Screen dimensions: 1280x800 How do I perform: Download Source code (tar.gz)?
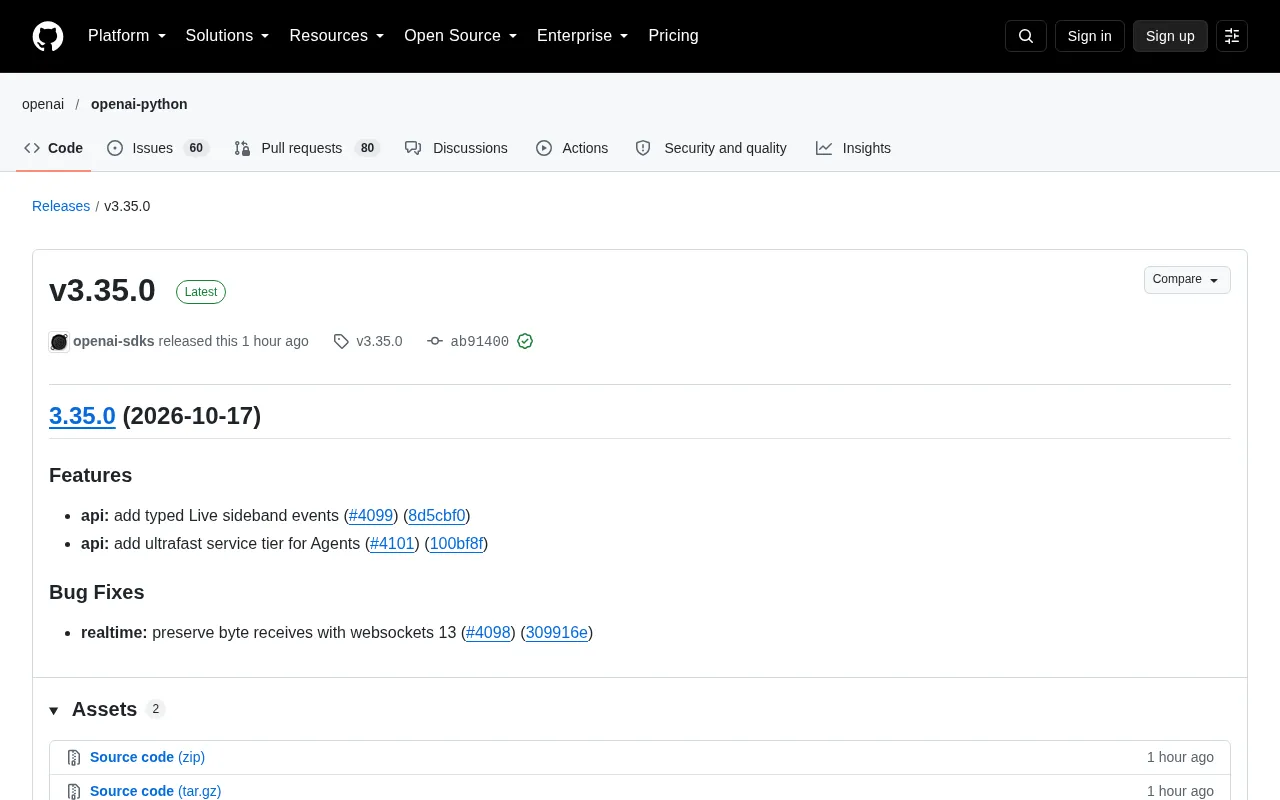coord(155,791)
